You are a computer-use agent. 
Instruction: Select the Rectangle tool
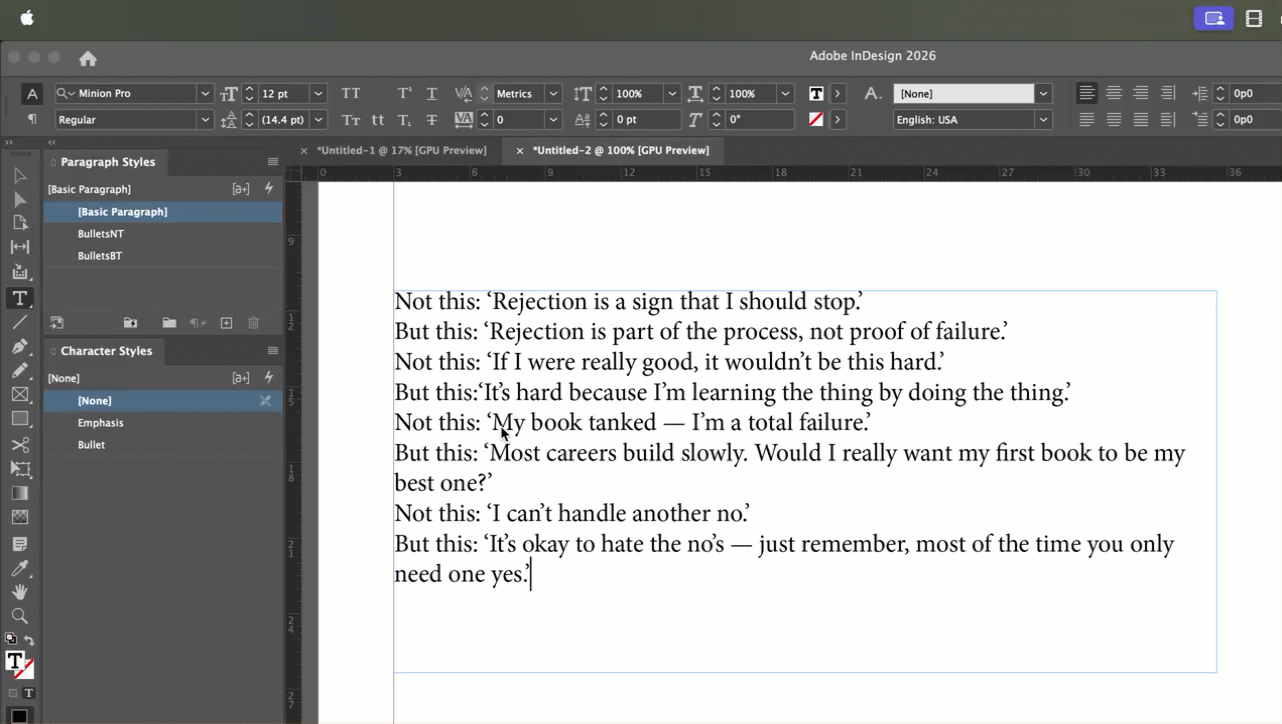[19, 419]
